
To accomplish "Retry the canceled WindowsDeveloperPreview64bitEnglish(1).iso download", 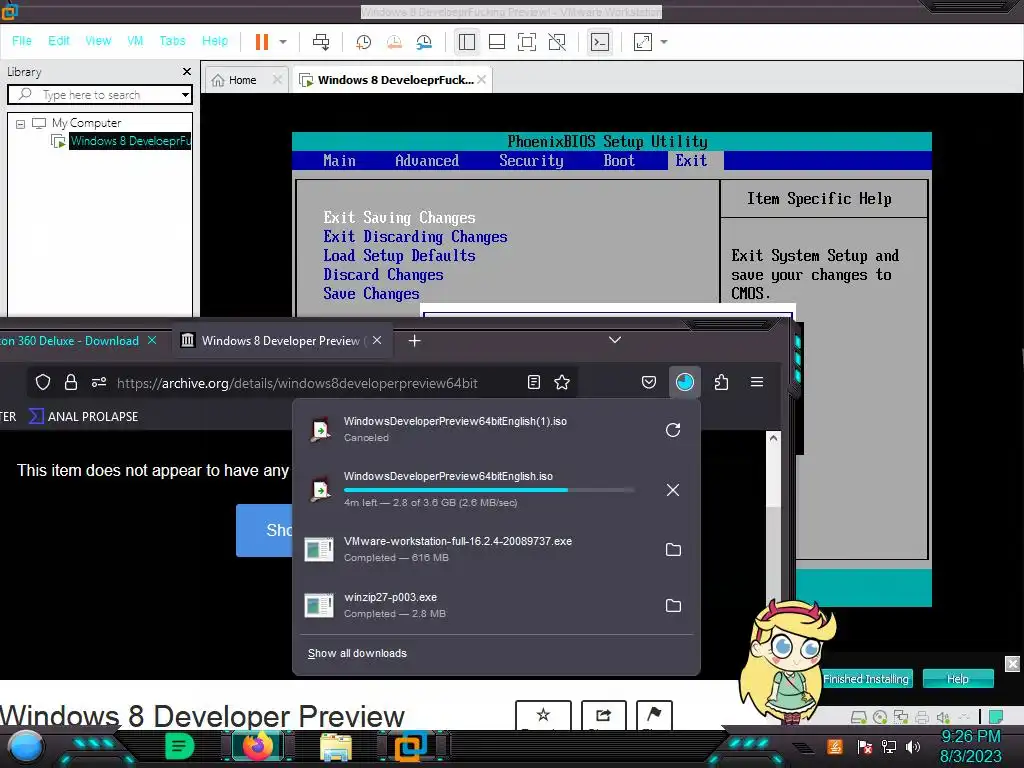I will [673, 430].
